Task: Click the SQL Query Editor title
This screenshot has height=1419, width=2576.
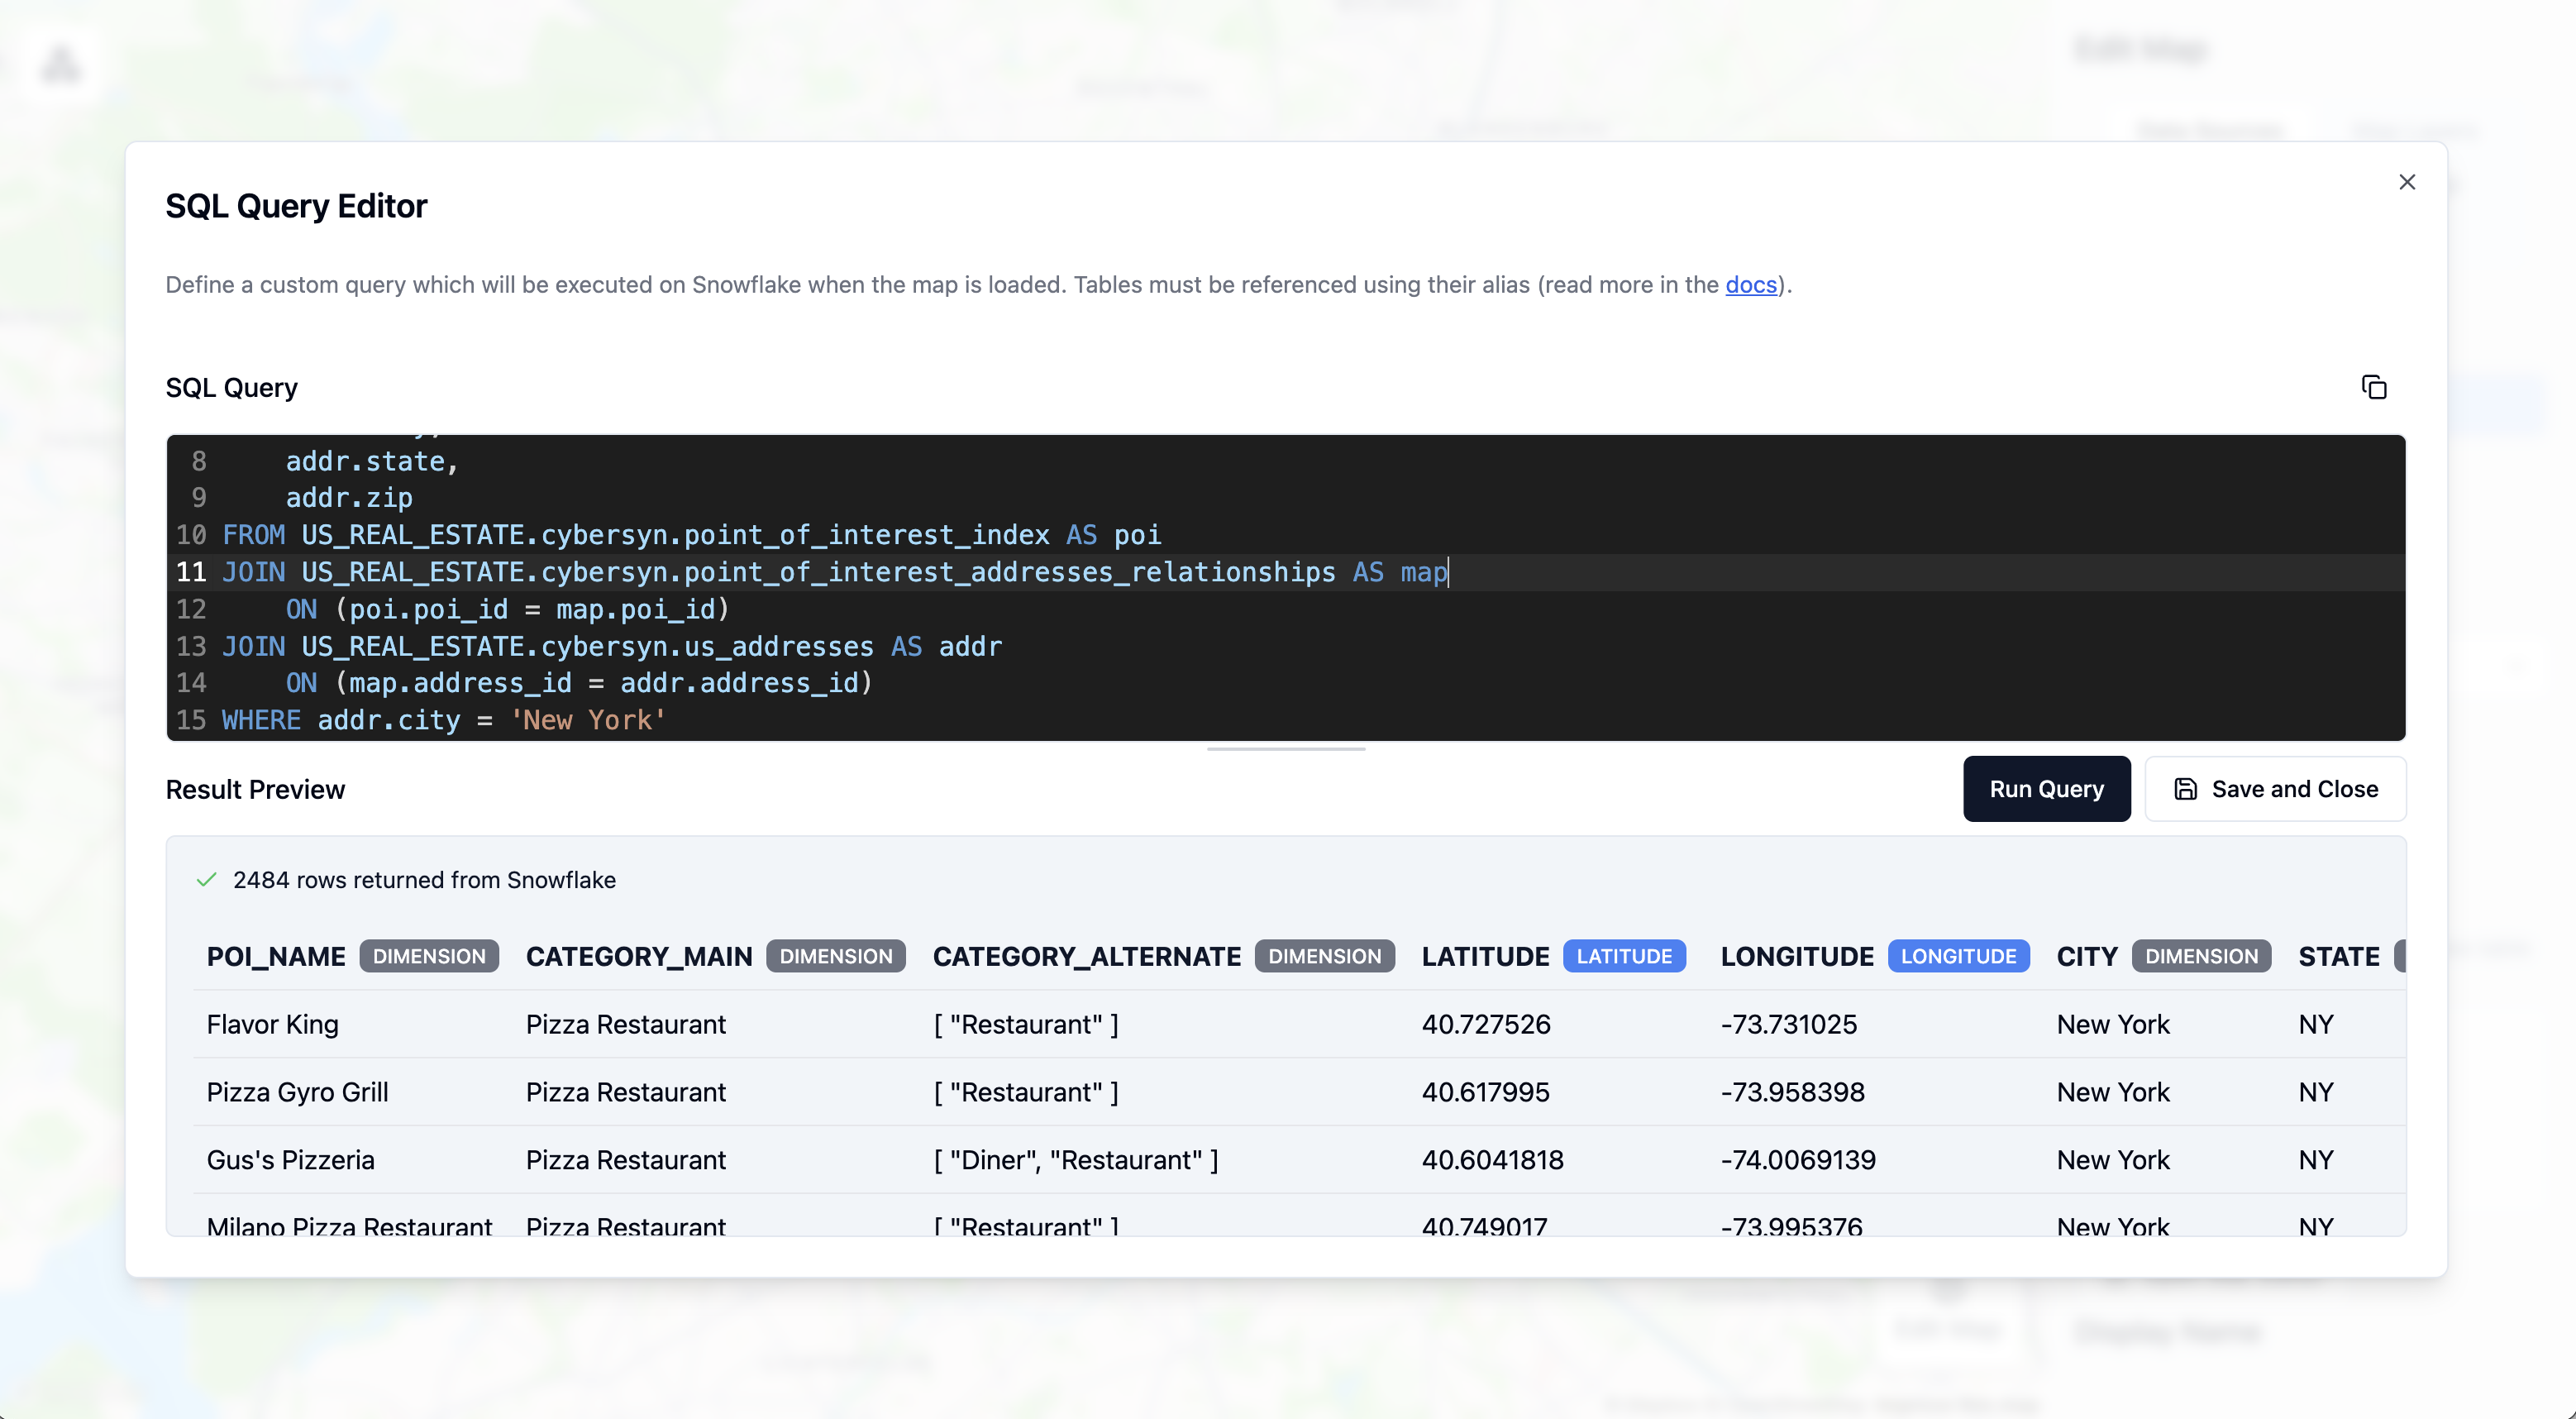Action: [296, 206]
